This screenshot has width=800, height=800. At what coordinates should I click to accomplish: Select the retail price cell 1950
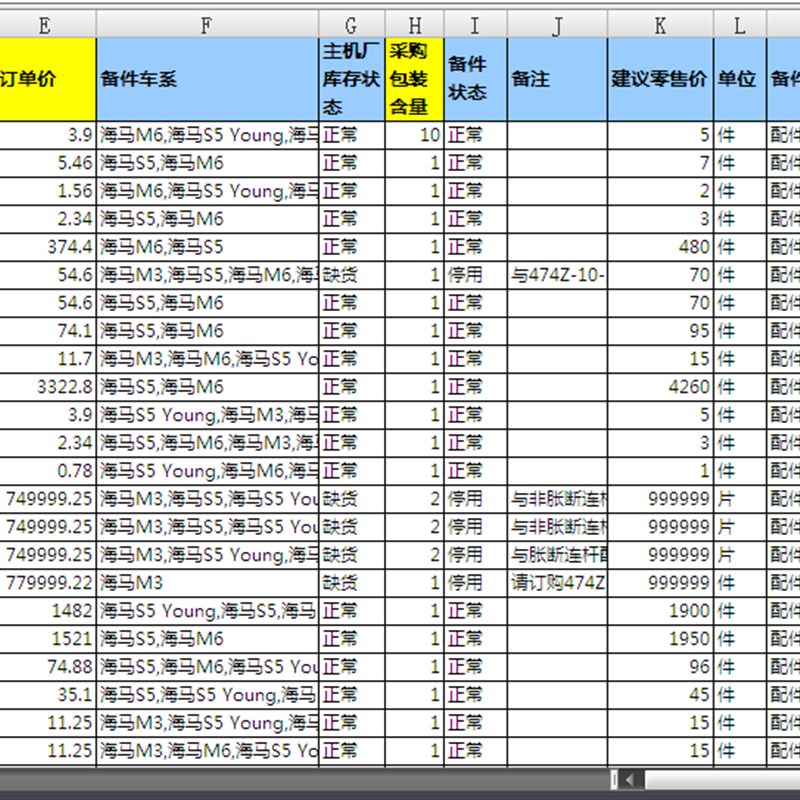point(661,639)
